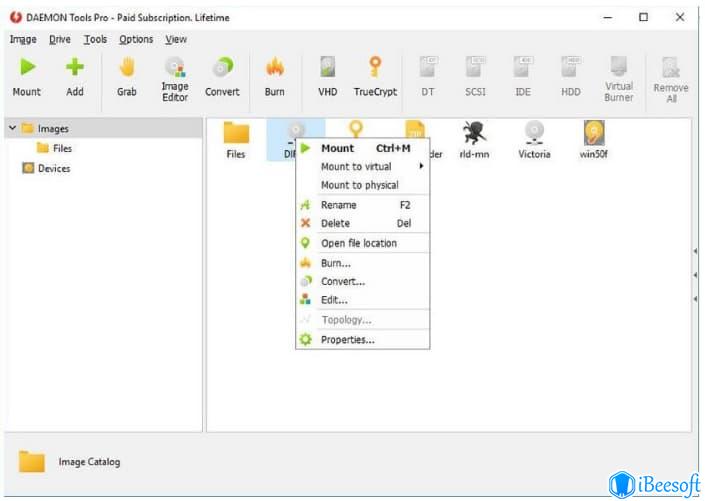
Task: Select Delete in the context menu
Action: (x=362, y=223)
